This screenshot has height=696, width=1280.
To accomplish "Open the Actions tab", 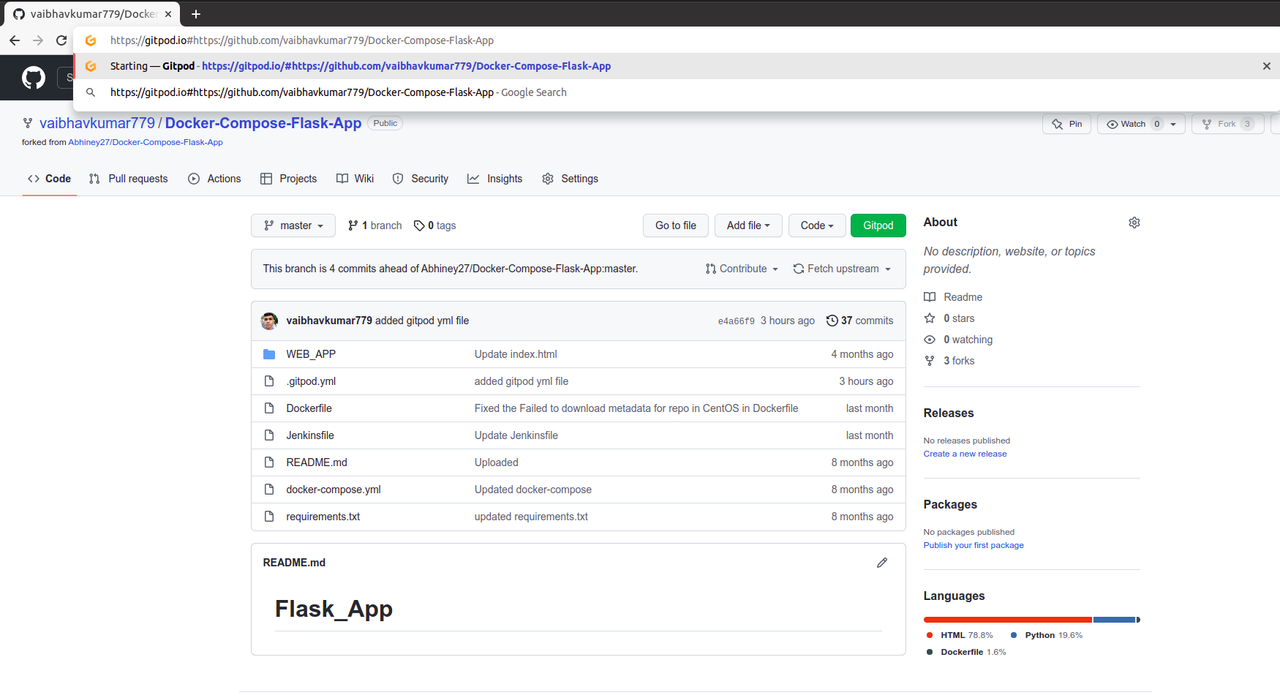I will pyautogui.click(x=214, y=179).
